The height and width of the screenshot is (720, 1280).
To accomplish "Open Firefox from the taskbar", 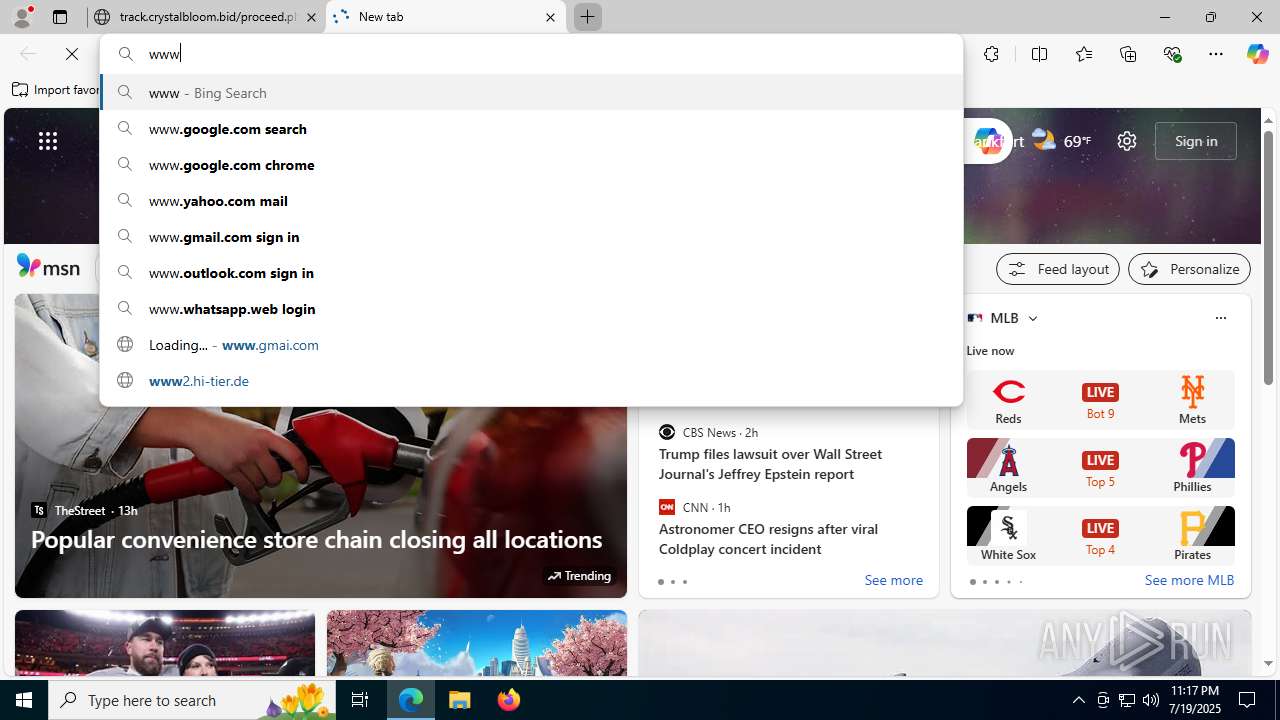I will click(508, 700).
